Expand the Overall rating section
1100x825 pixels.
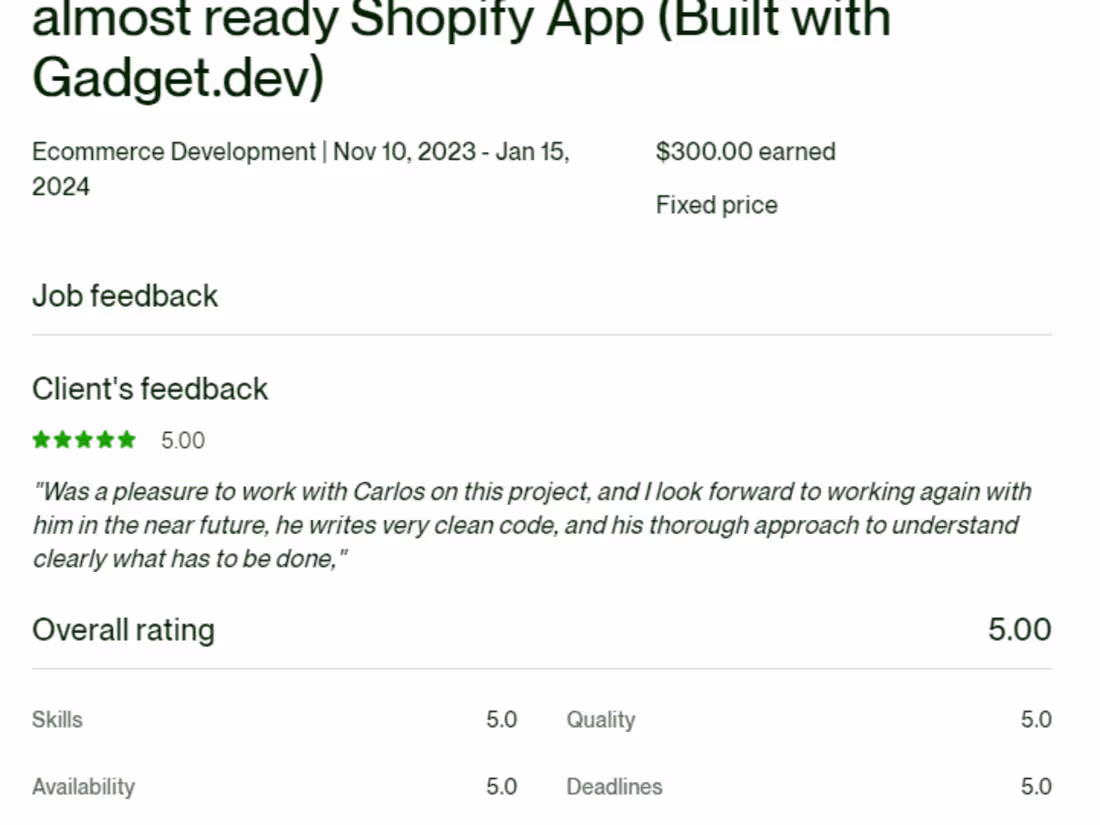pyautogui.click(x=123, y=630)
